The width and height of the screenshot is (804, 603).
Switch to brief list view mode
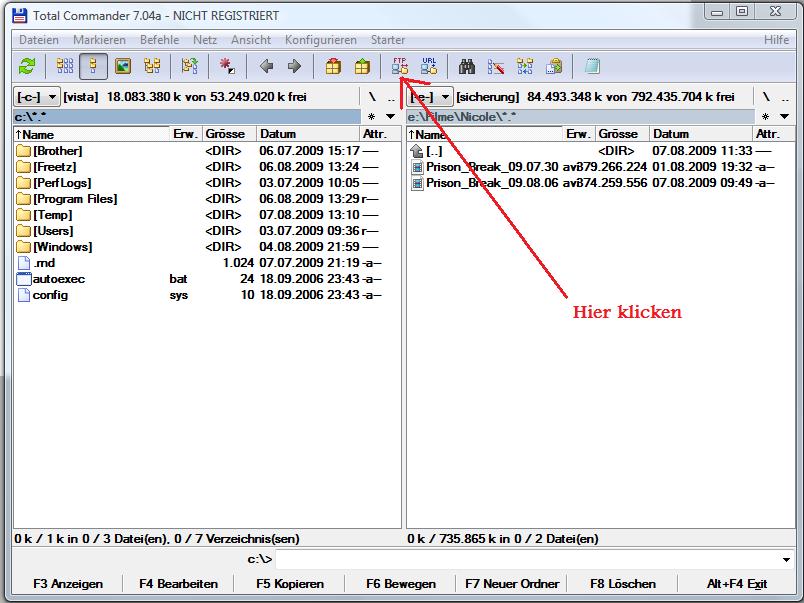tap(65, 66)
